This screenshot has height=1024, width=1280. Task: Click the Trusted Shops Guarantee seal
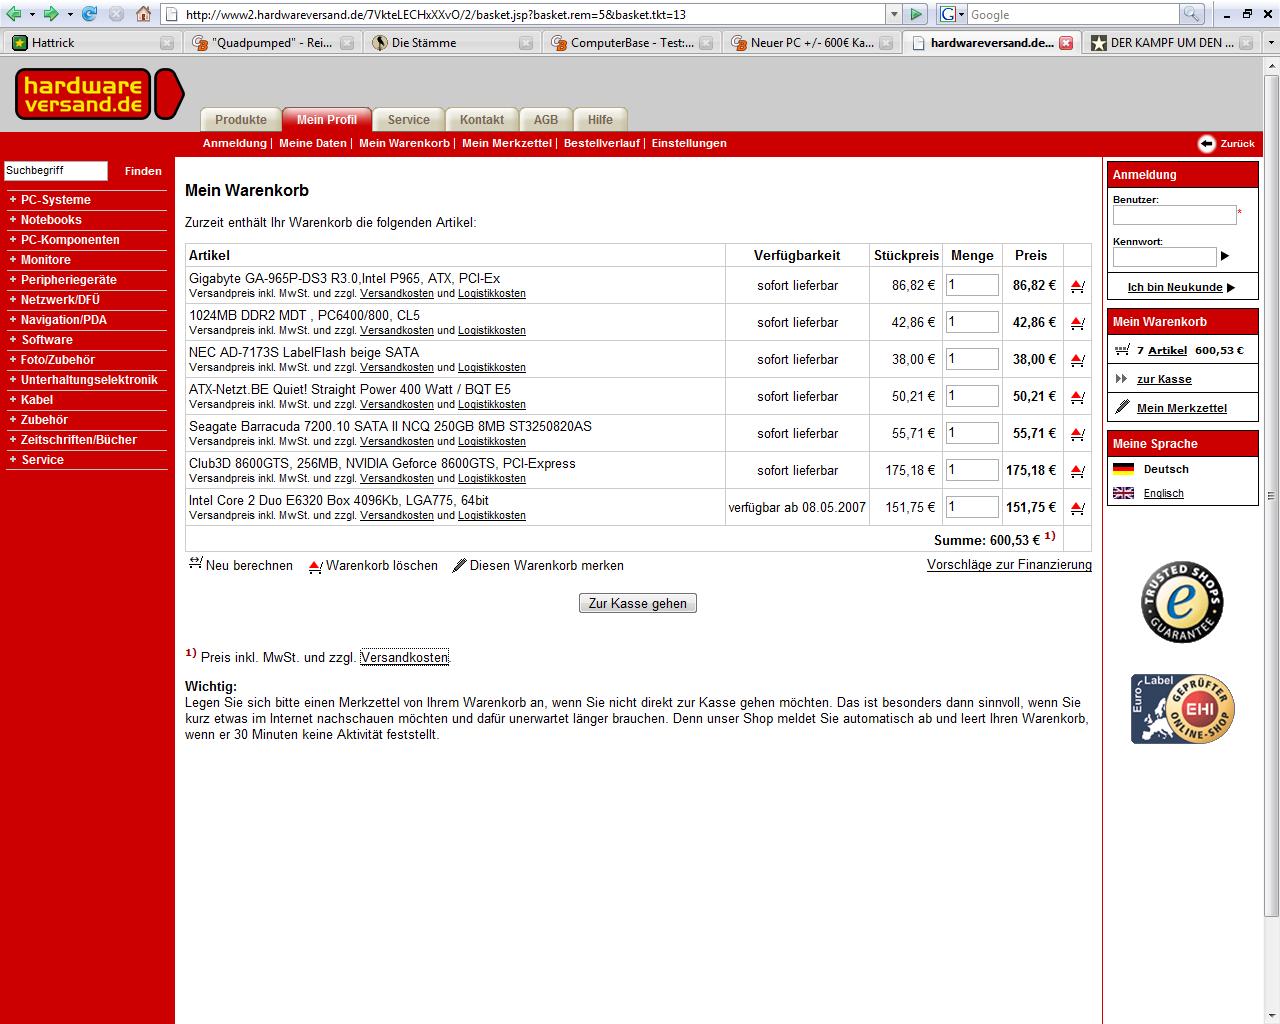[1182, 602]
